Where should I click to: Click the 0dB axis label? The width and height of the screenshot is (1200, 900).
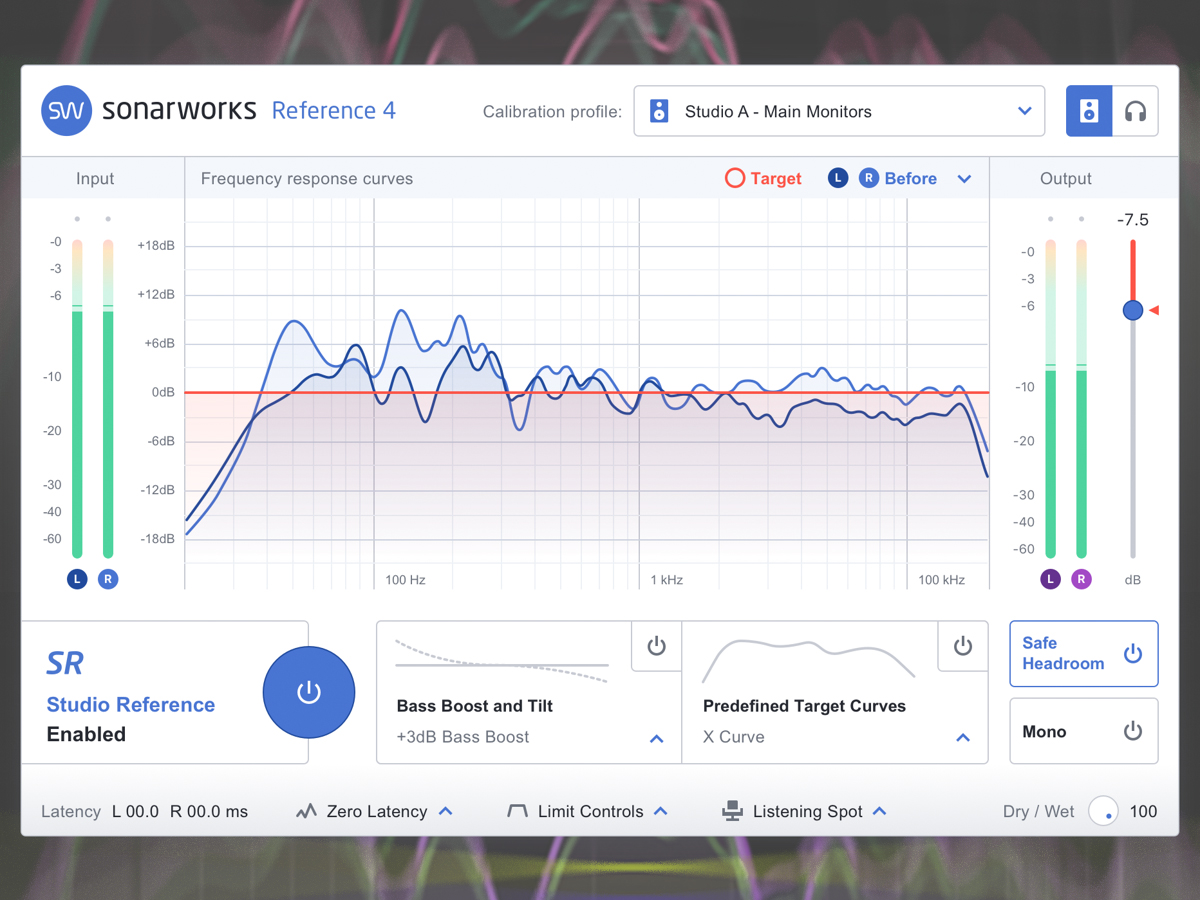coord(163,392)
